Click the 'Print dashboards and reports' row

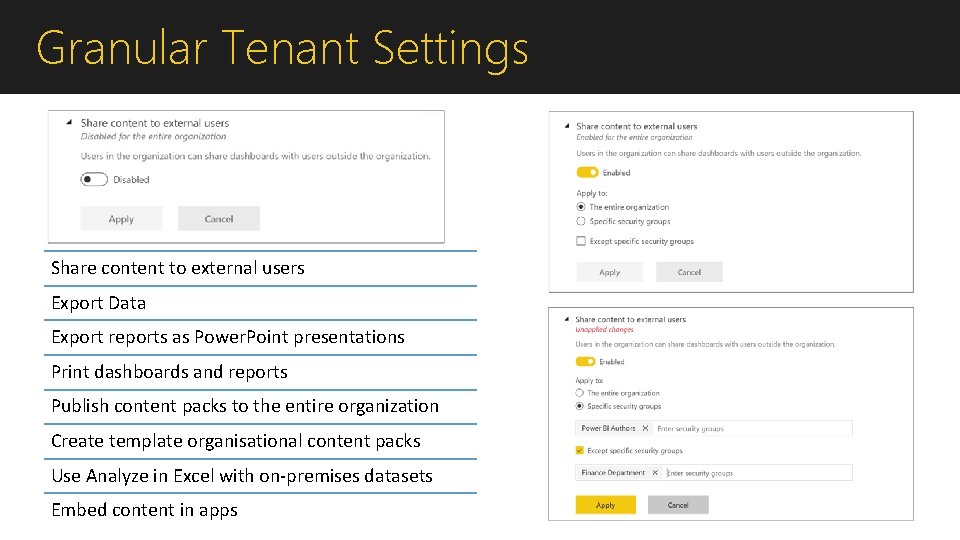tap(260, 372)
